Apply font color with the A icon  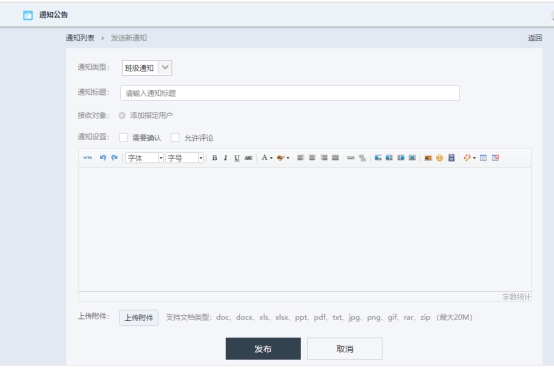(x=264, y=158)
